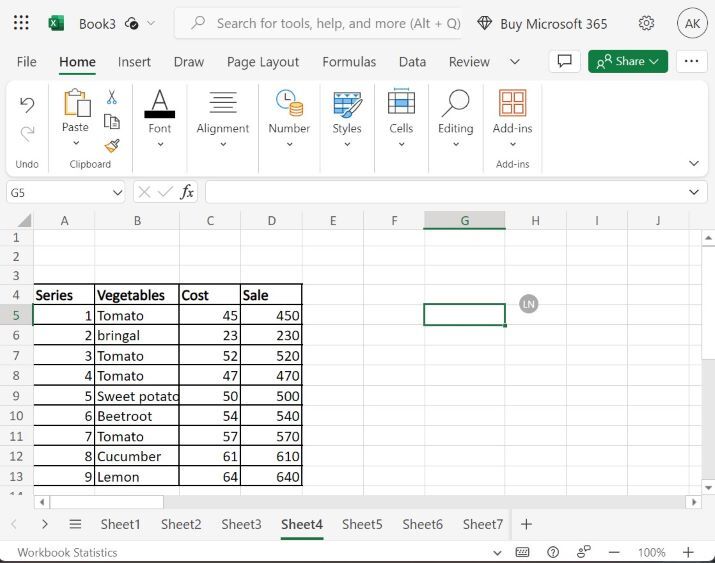The height and width of the screenshot is (563, 715).
Task: Click the search tools and help box
Action: click(x=318, y=23)
